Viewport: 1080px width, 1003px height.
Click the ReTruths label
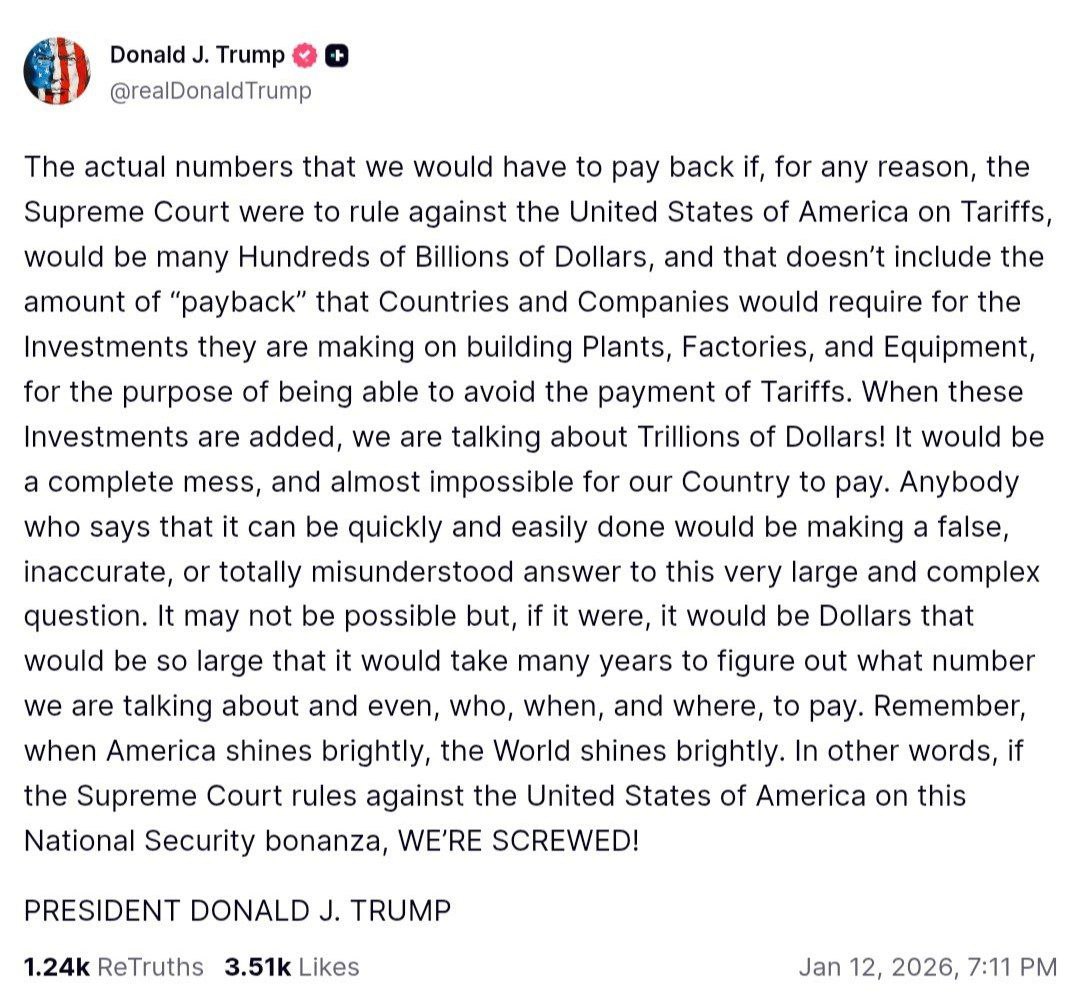[x=151, y=967]
